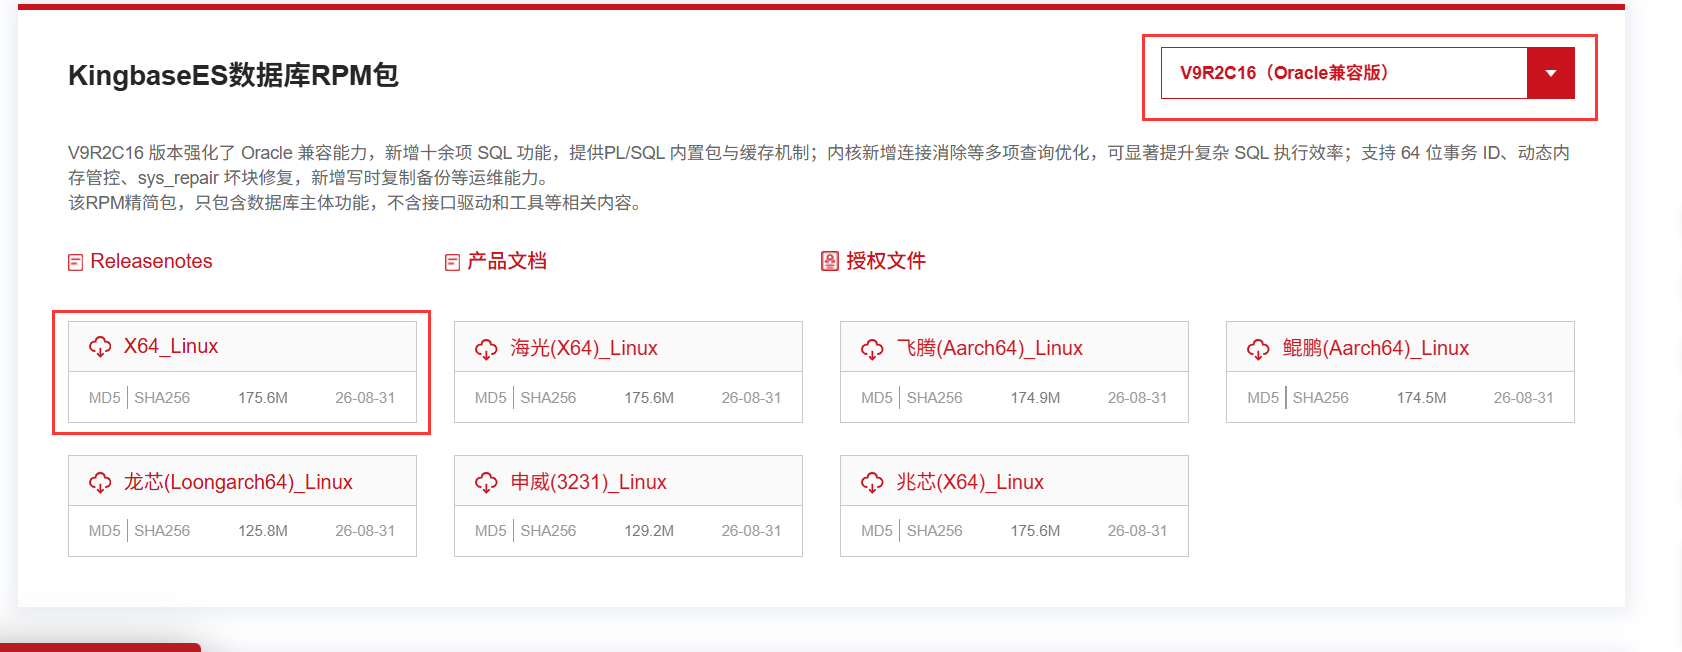This screenshot has height=652, width=1682.
Task: View SHA256 for 申威(3231)_Linux package
Action: [x=548, y=531]
